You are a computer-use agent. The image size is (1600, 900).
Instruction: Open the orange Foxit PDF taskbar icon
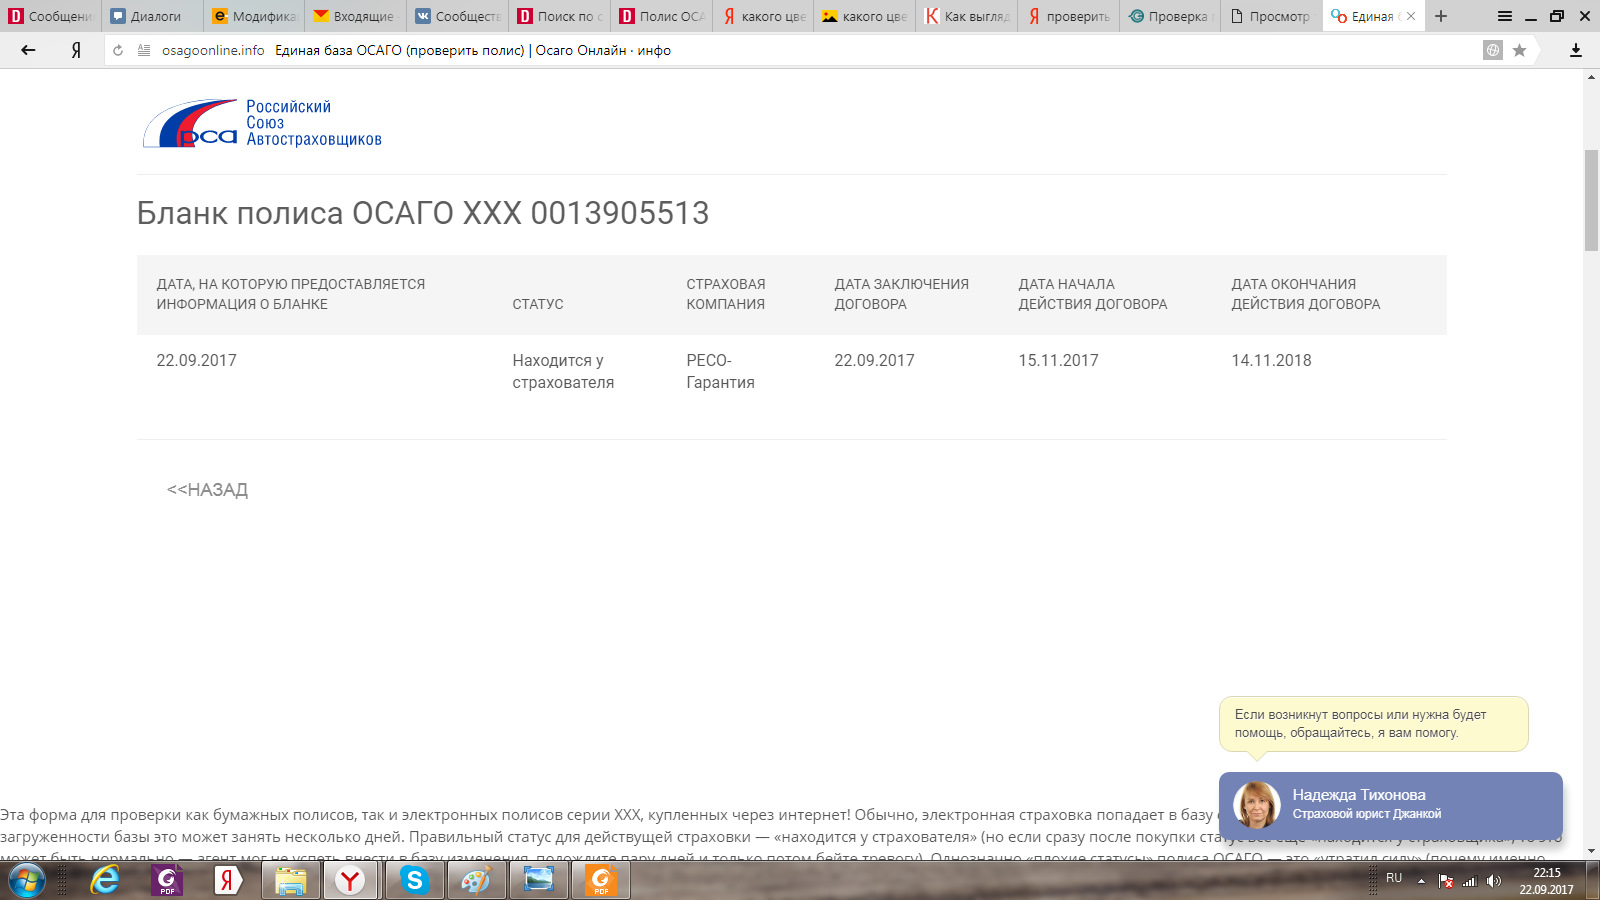pyautogui.click(x=601, y=880)
